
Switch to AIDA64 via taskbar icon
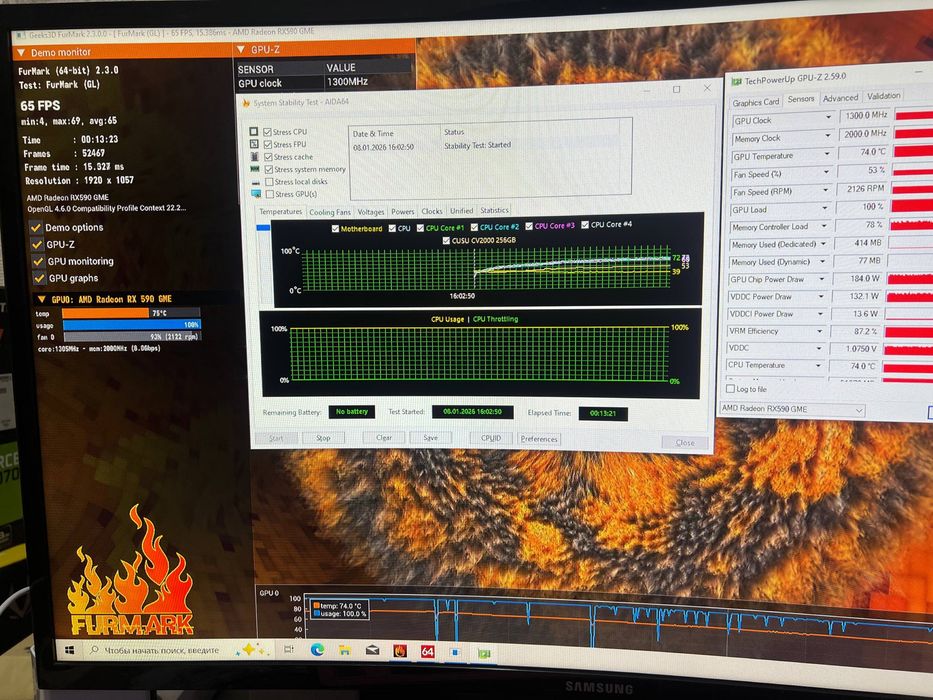(427, 652)
